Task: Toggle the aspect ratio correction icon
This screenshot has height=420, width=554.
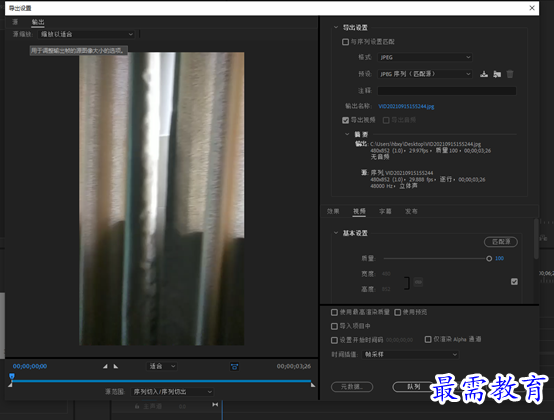Action: [234, 367]
